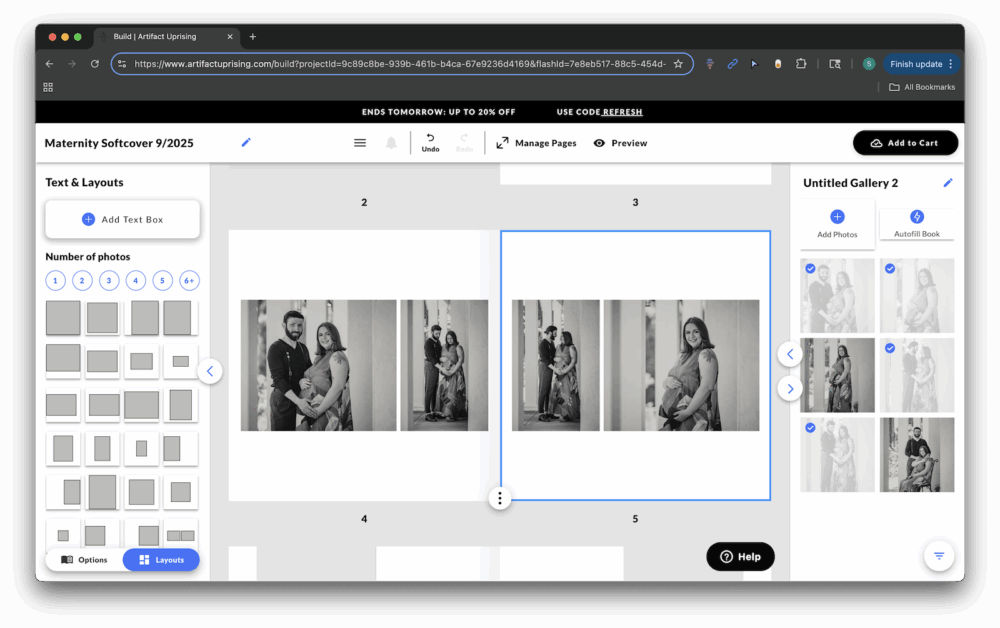Click the notification bell icon
The height and width of the screenshot is (628, 1000).
pyautogui.click(x=391, y=143)
